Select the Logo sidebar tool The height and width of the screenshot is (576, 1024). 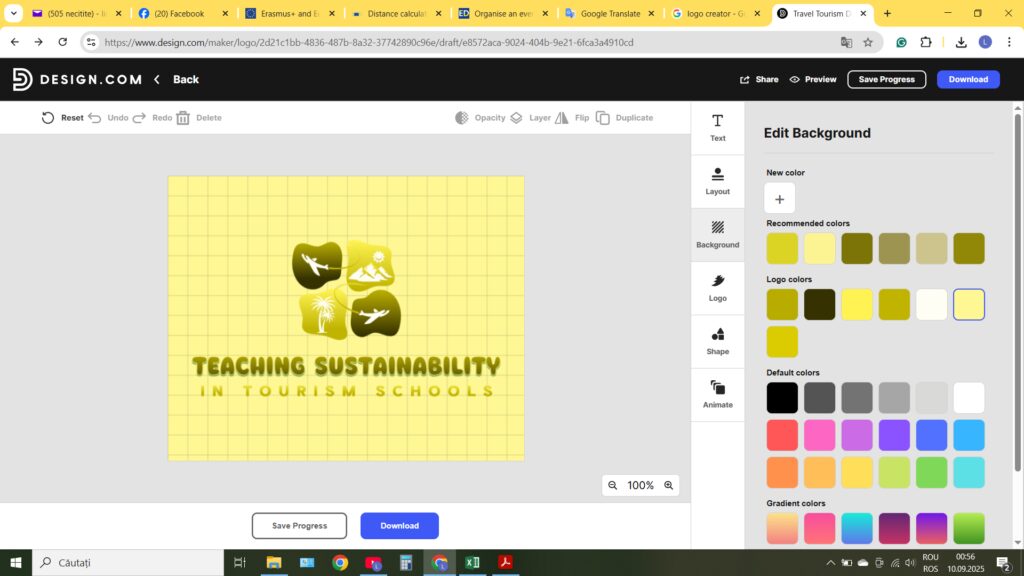[717, 288]
